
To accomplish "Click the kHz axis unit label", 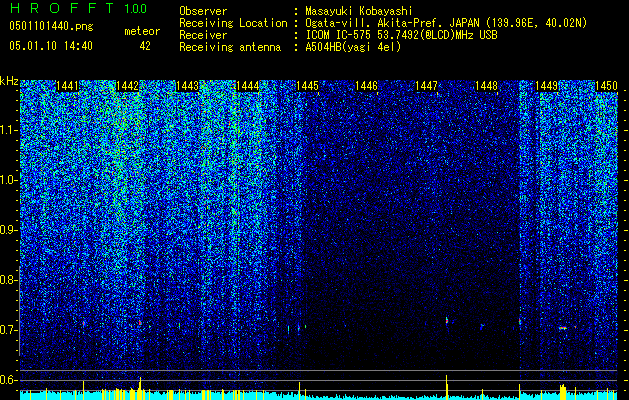I will pos(9,81).
